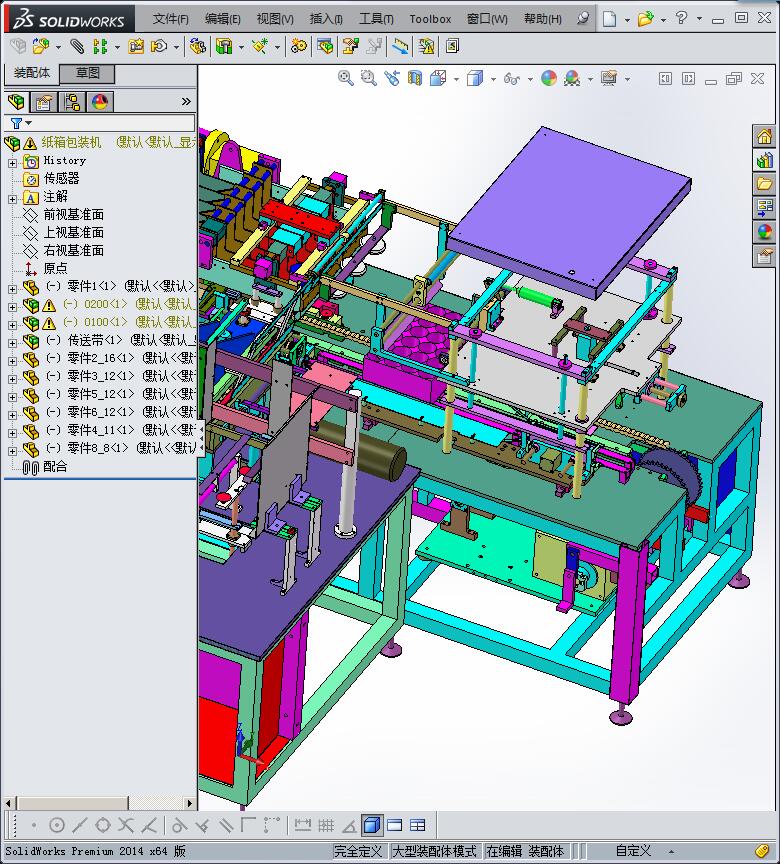
Task: Open Design Library in the task pane
Action: coord(765,160)
